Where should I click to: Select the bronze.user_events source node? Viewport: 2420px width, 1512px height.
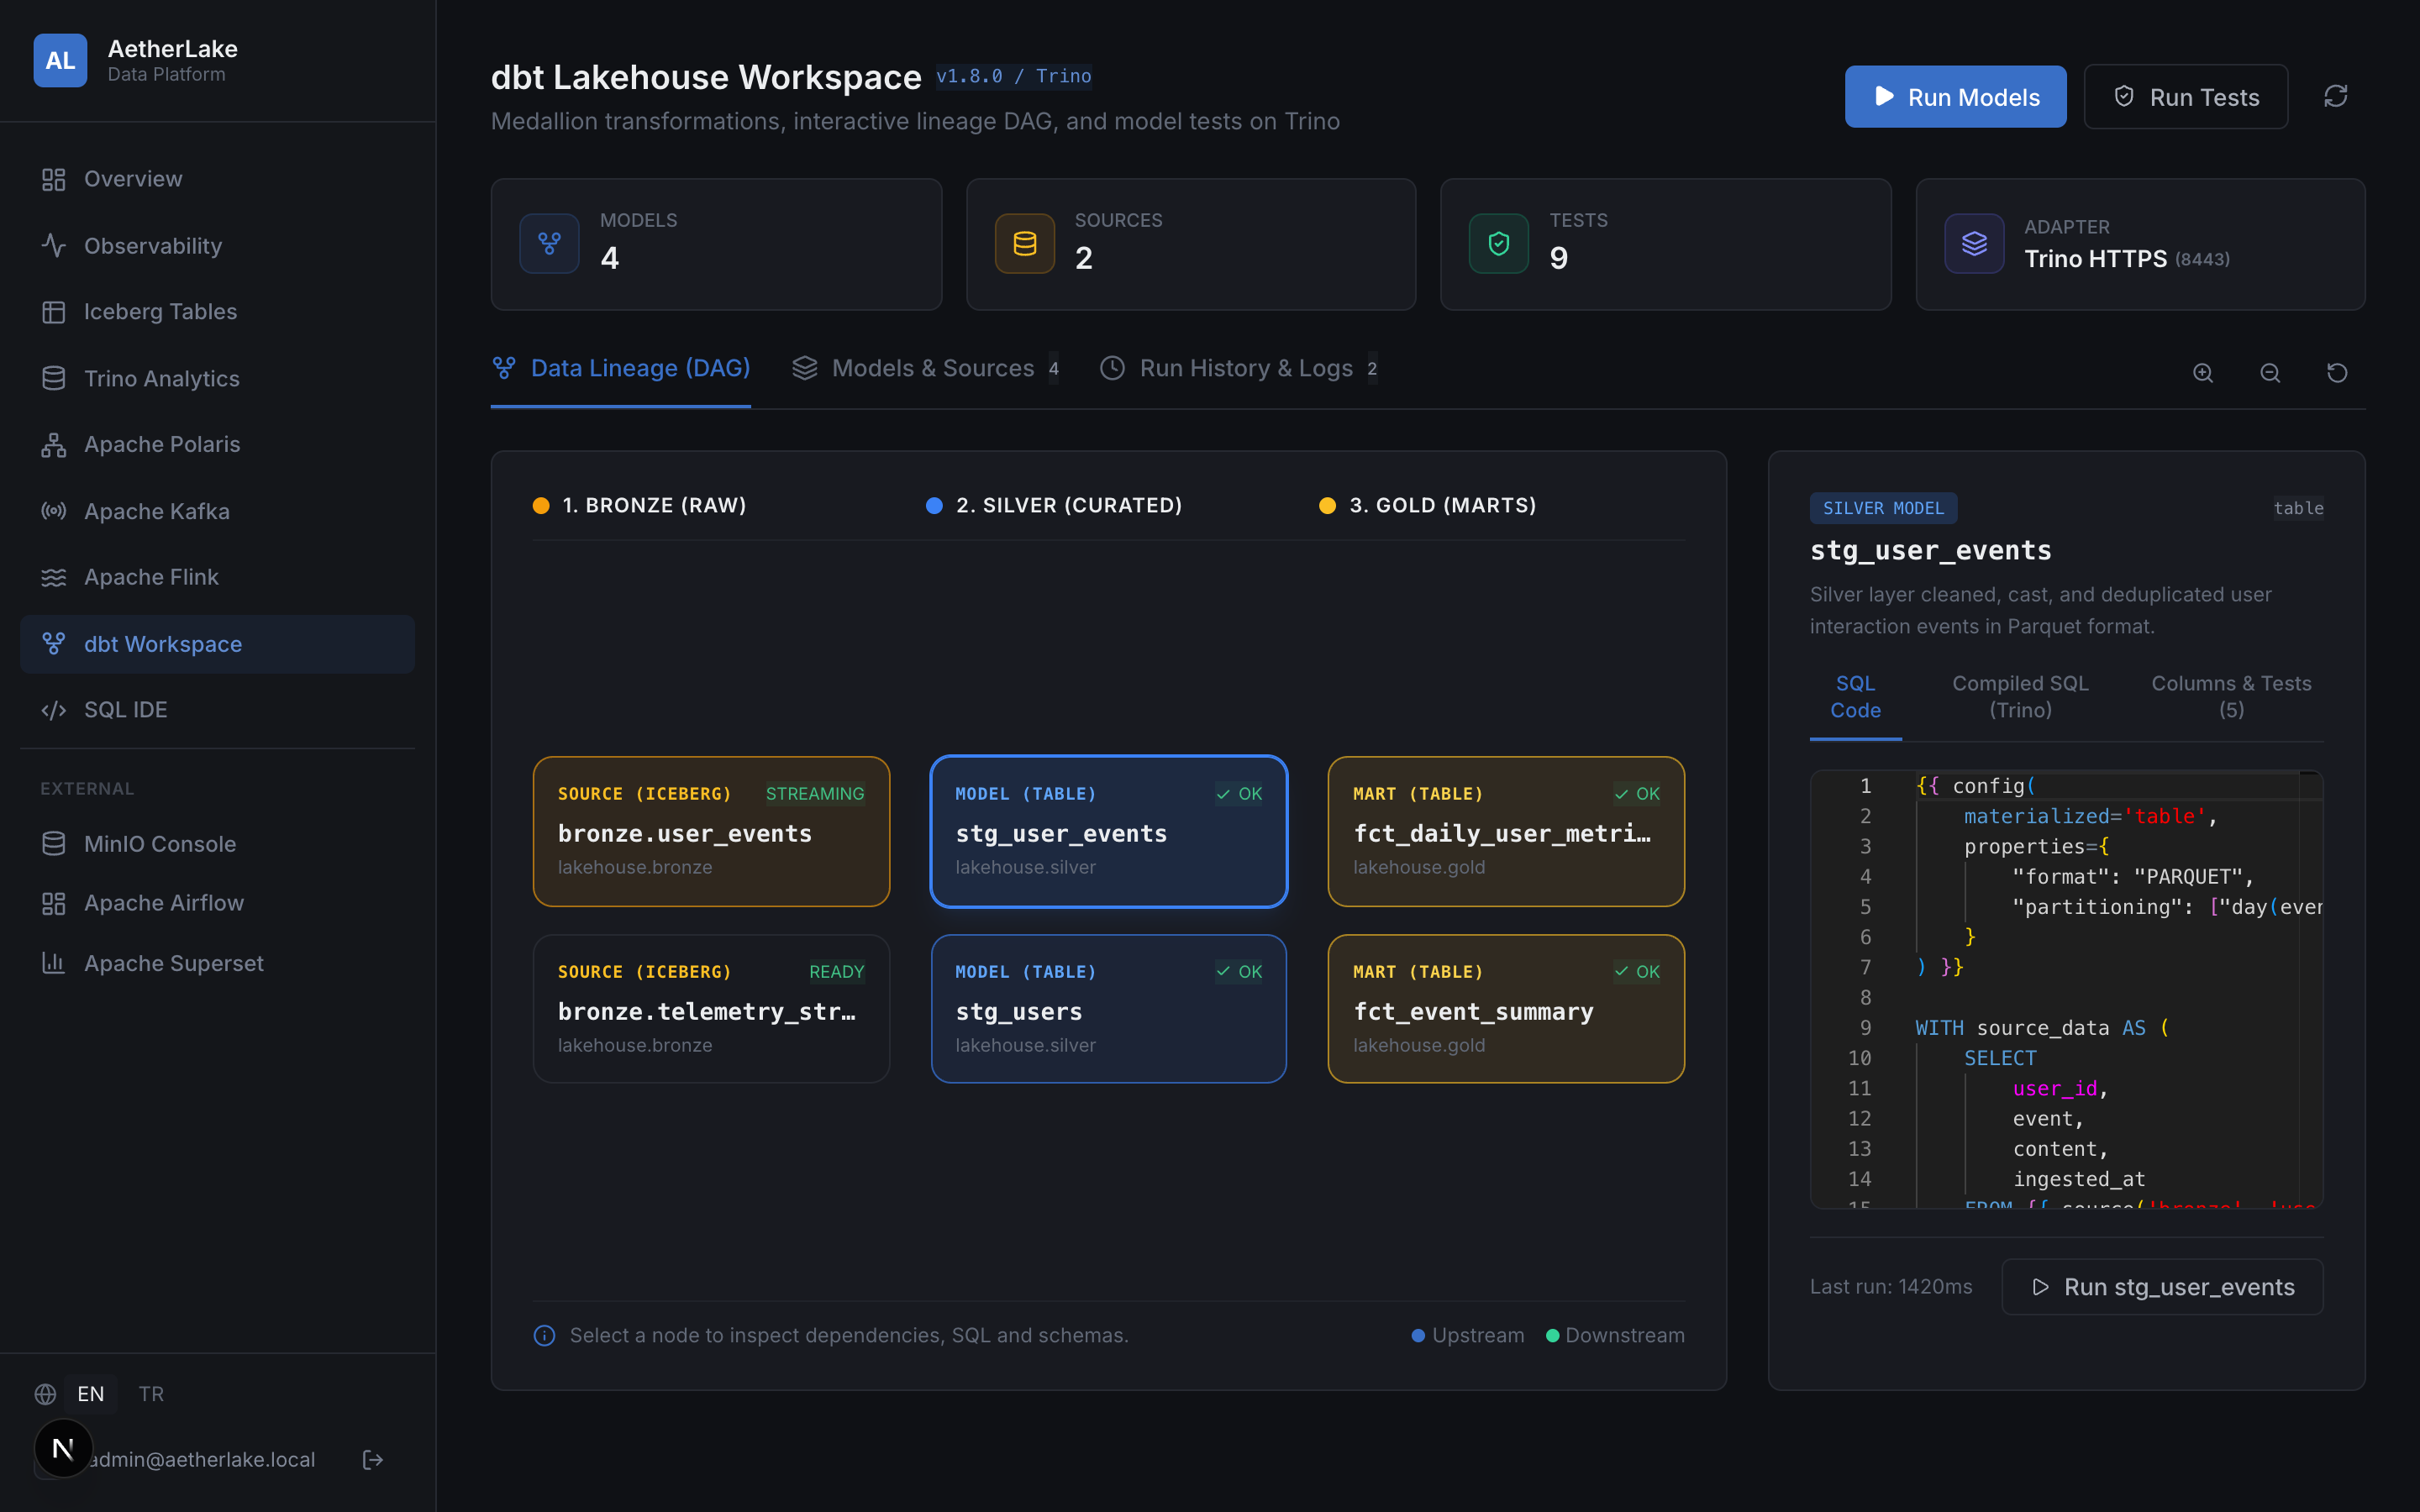(x=711, y=831)
